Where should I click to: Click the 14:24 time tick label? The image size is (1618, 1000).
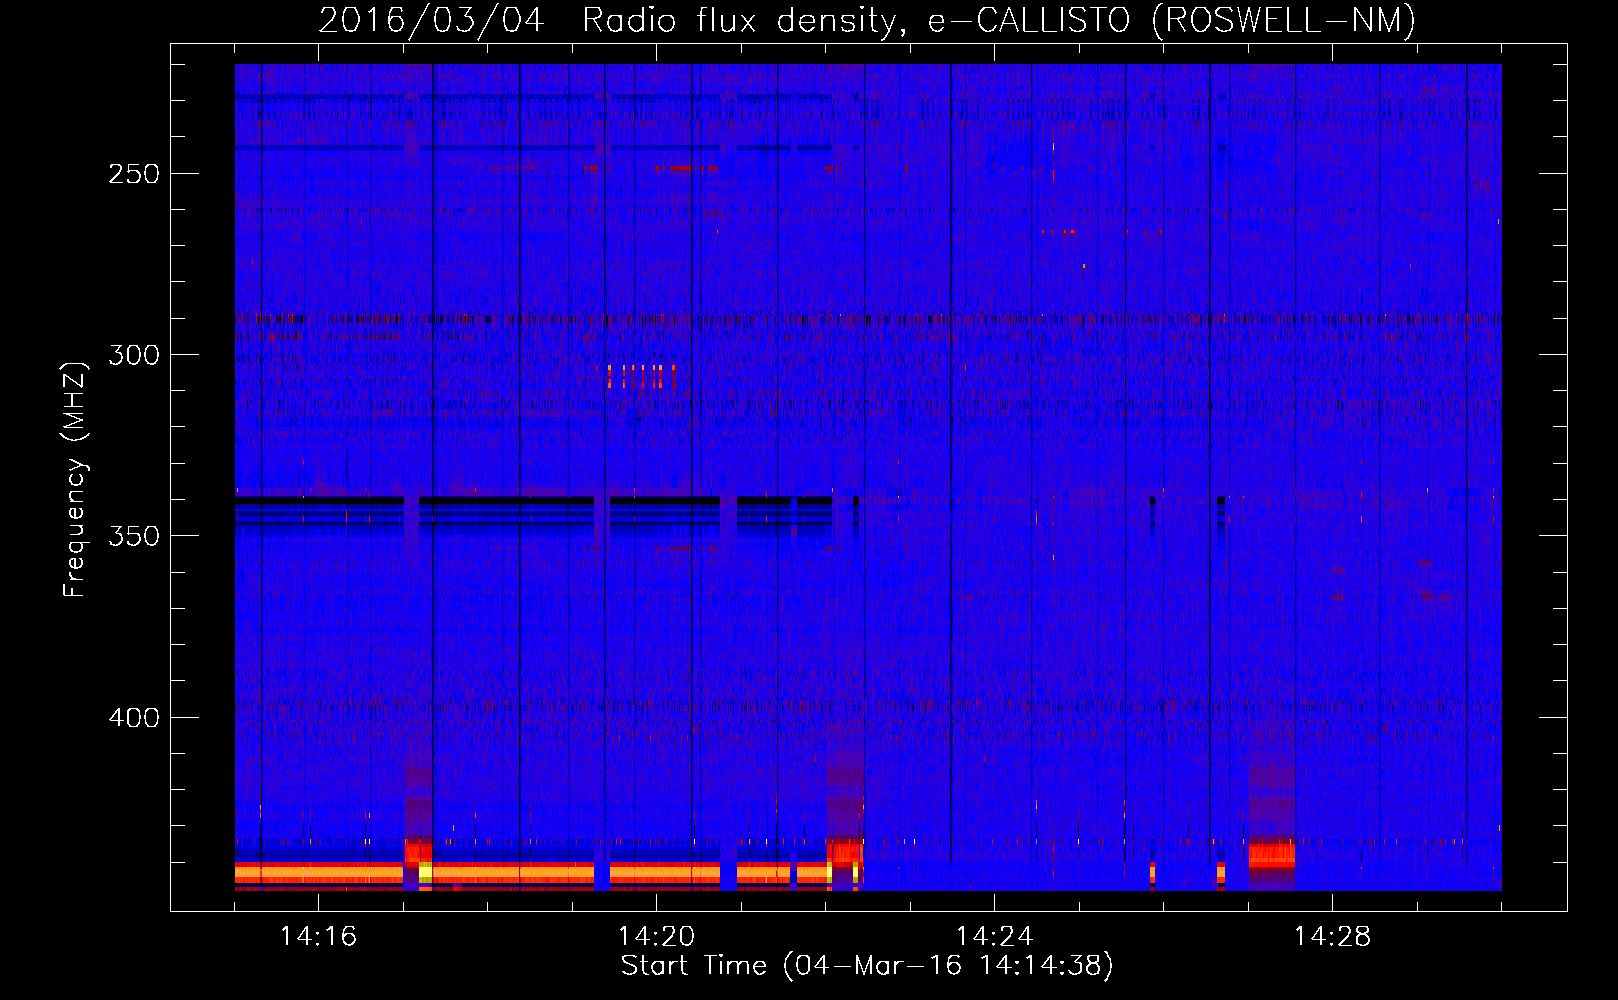pos(994,937)
